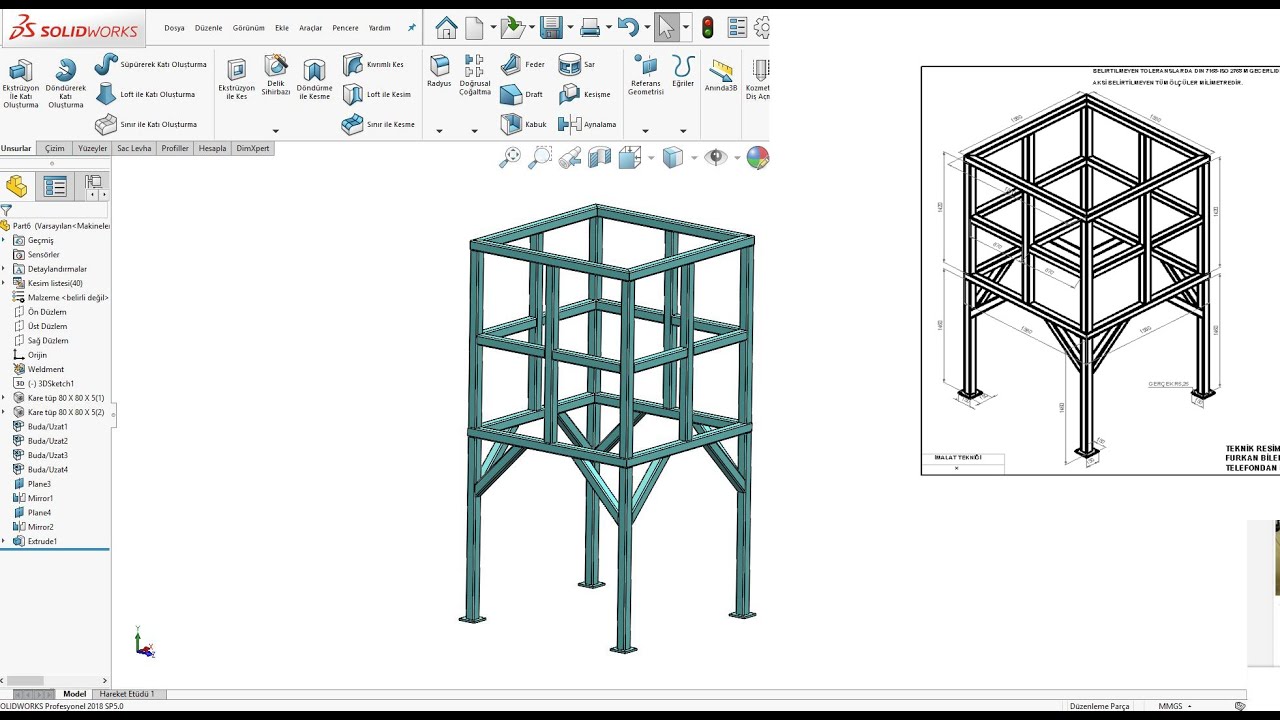Image resolution: width=1280 pixels, height=720 pixels.
Task: Expand the Geçmiş tree node
Action: point(4,240)
